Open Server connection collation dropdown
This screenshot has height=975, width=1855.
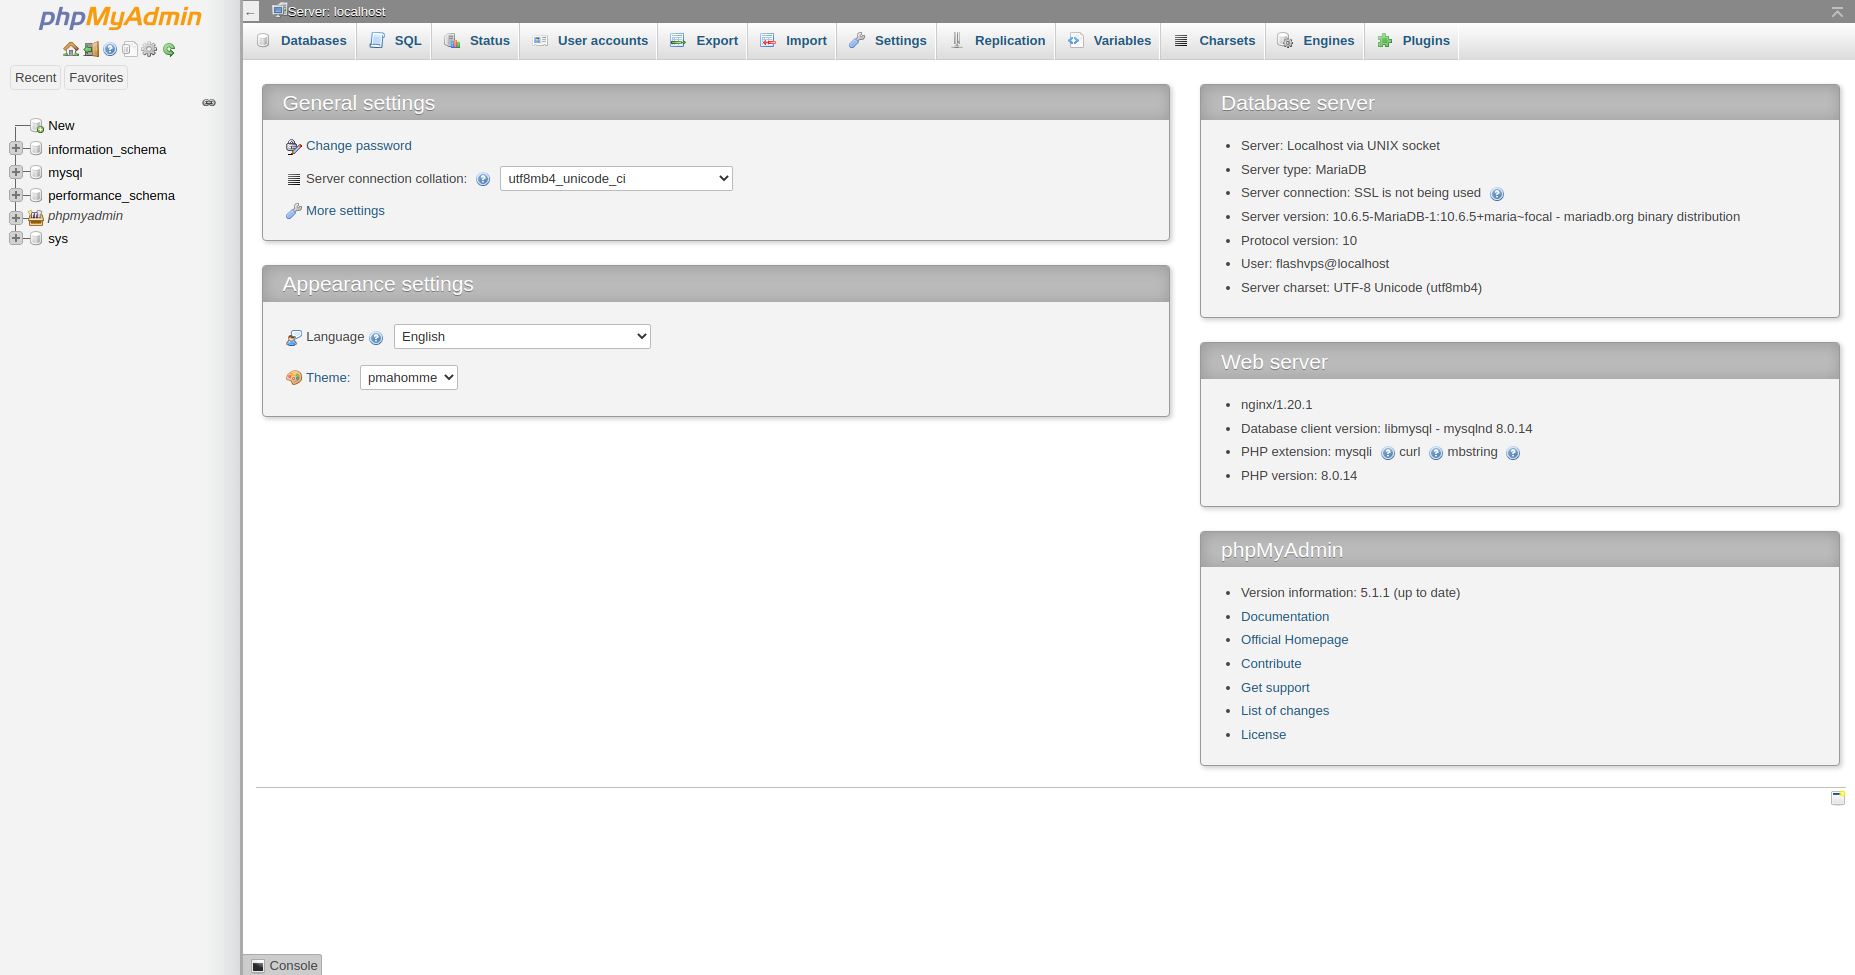(616, 179)
